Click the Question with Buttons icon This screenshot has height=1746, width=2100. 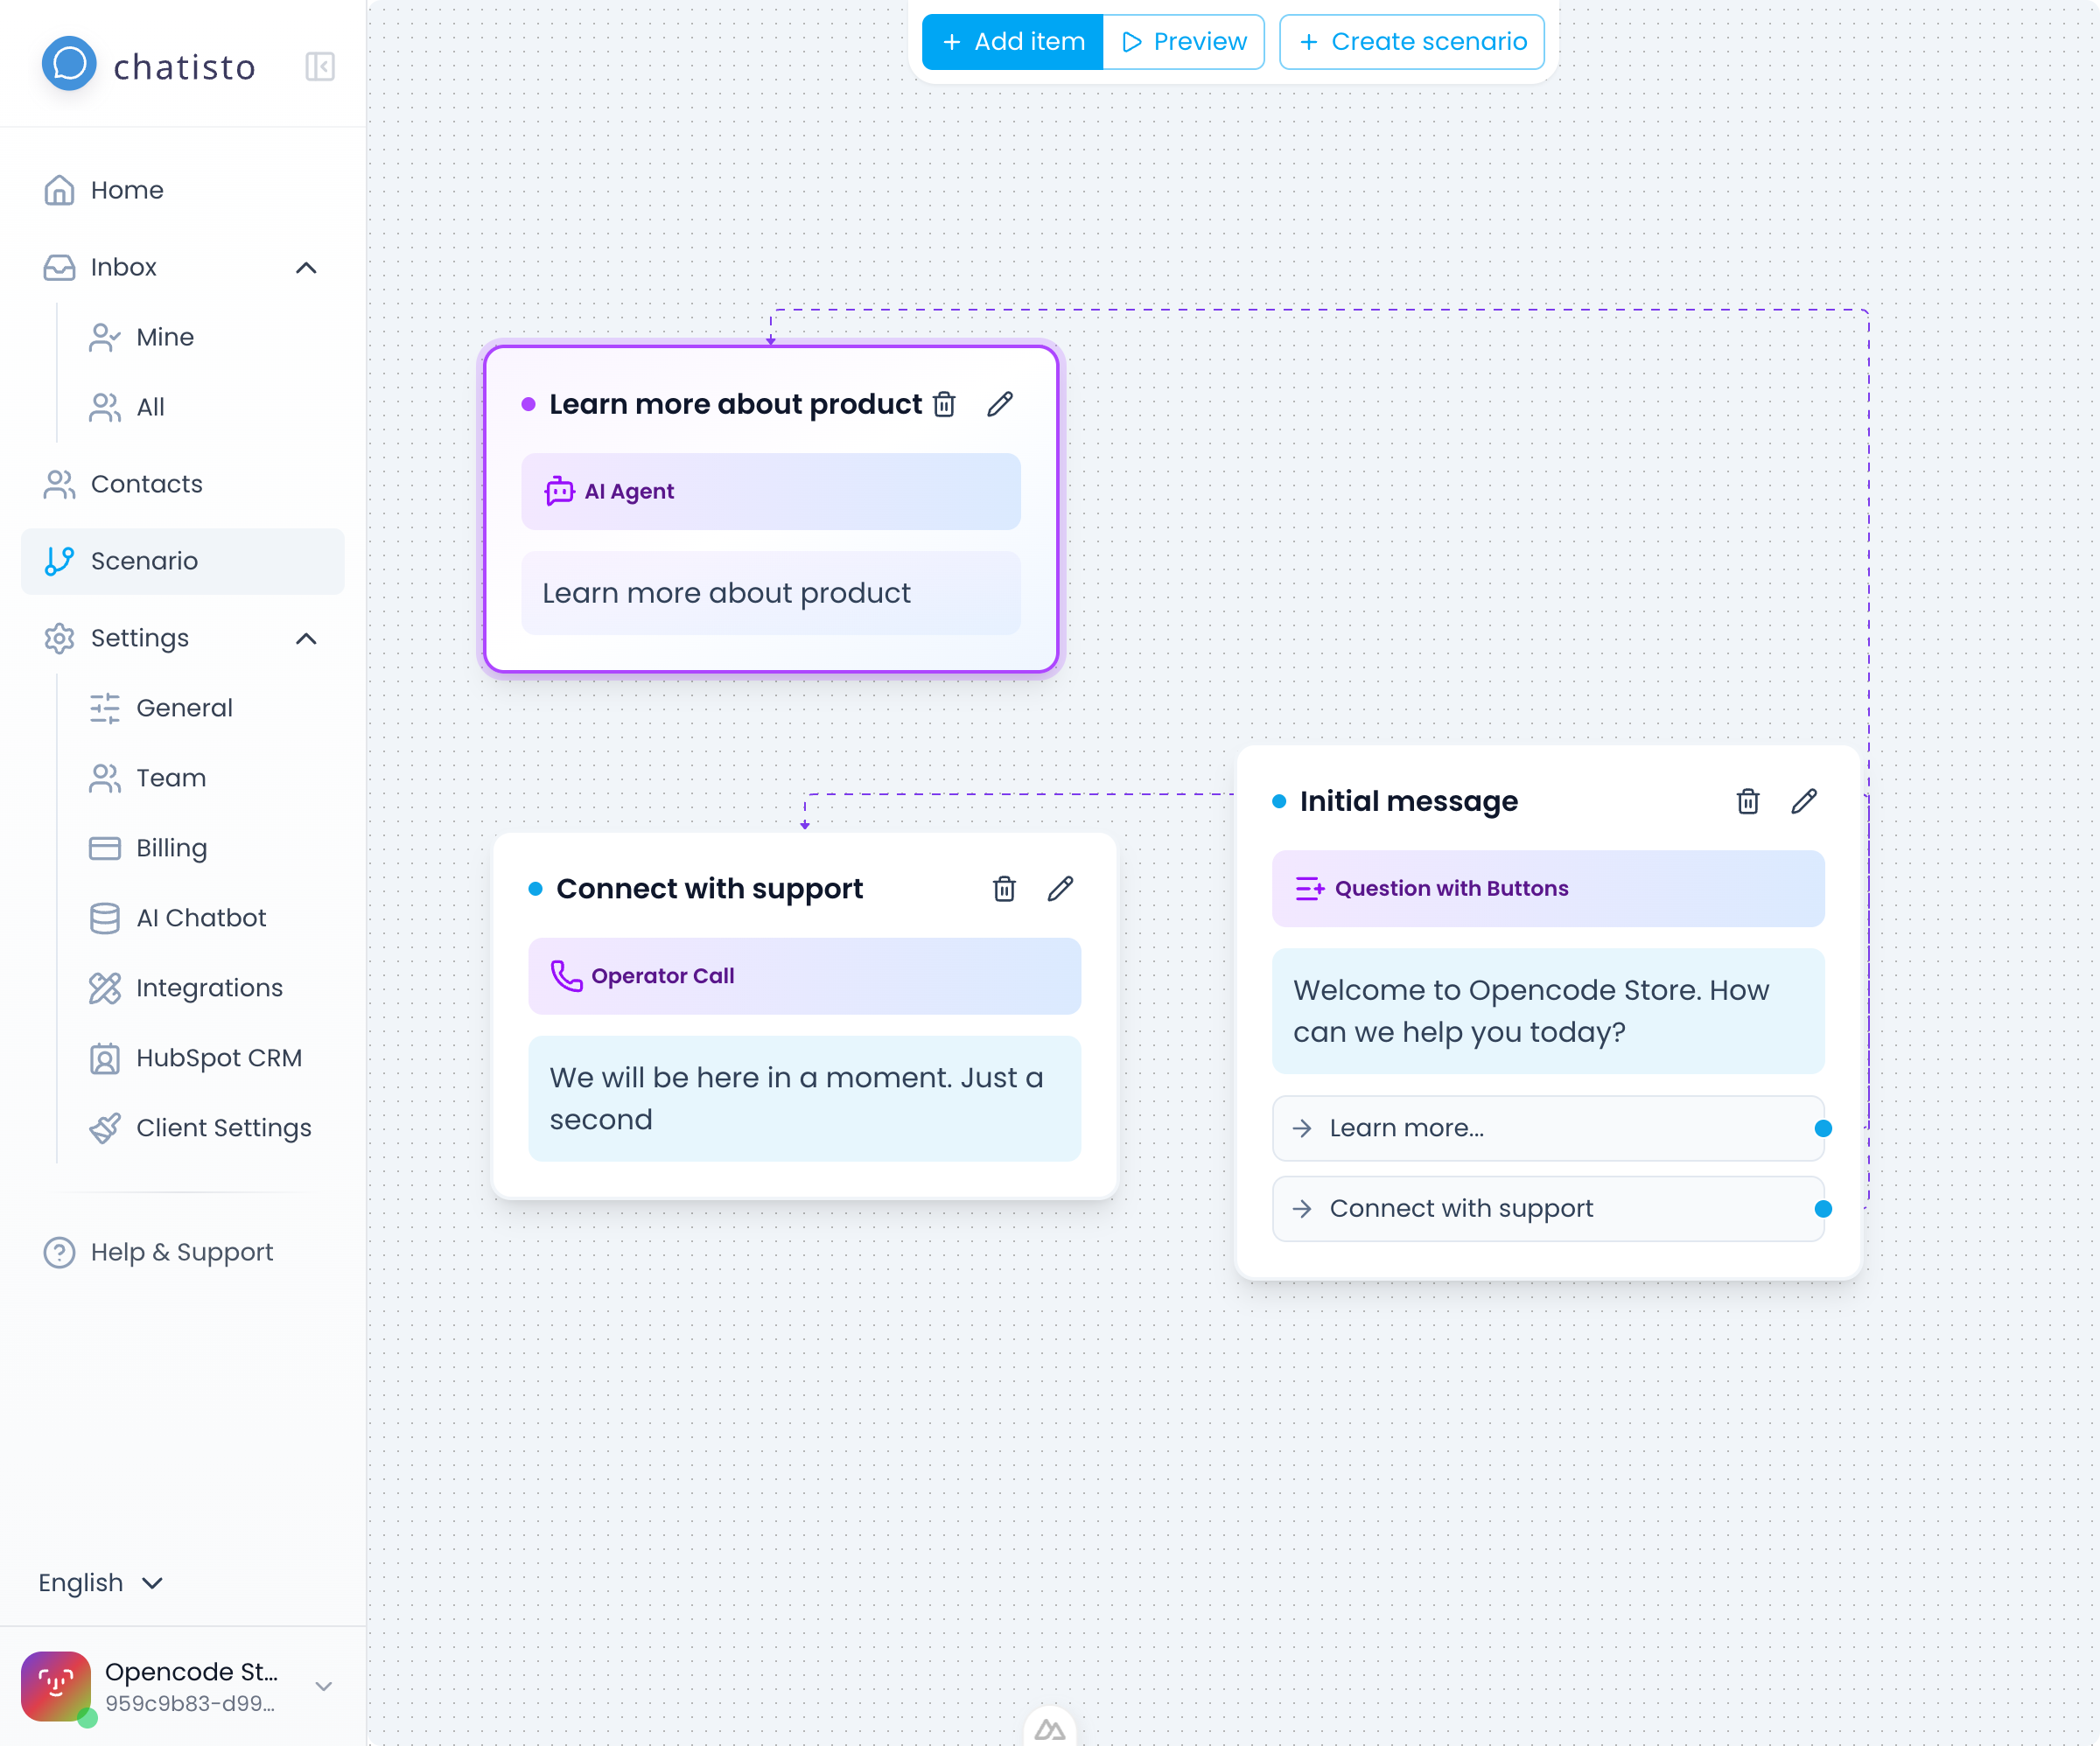(1309, 888)
